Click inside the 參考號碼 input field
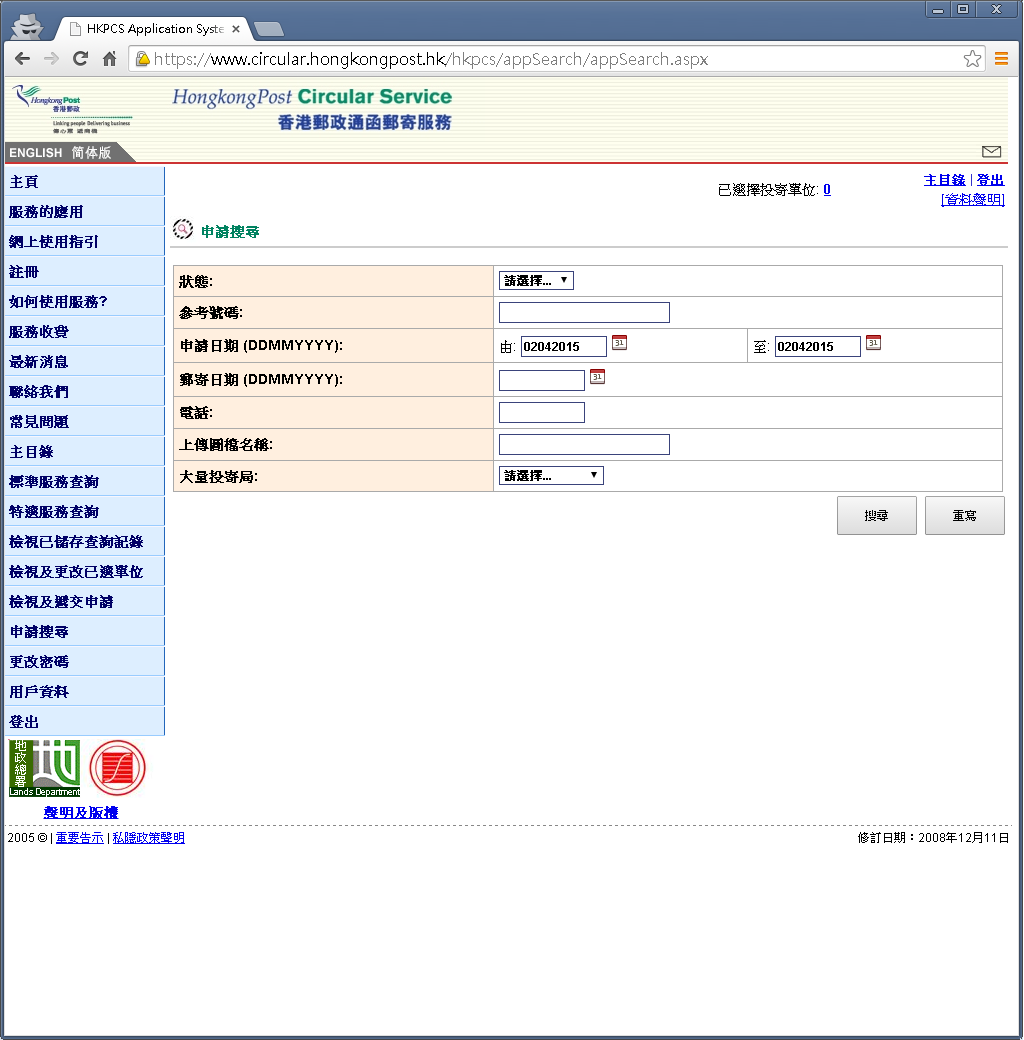Image resolution: width=1024 pixels, height=1040 pixels. click(583, 311)
